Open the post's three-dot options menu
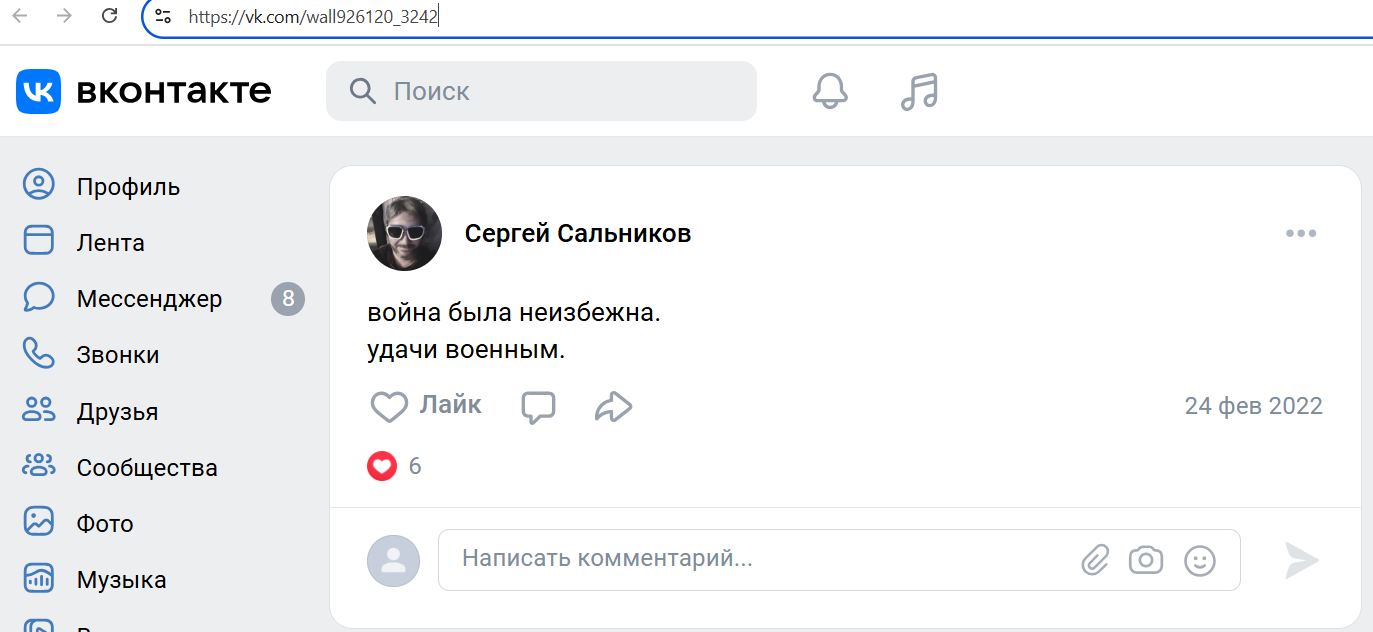The image size is (1373, 632). click(1300, 234)
